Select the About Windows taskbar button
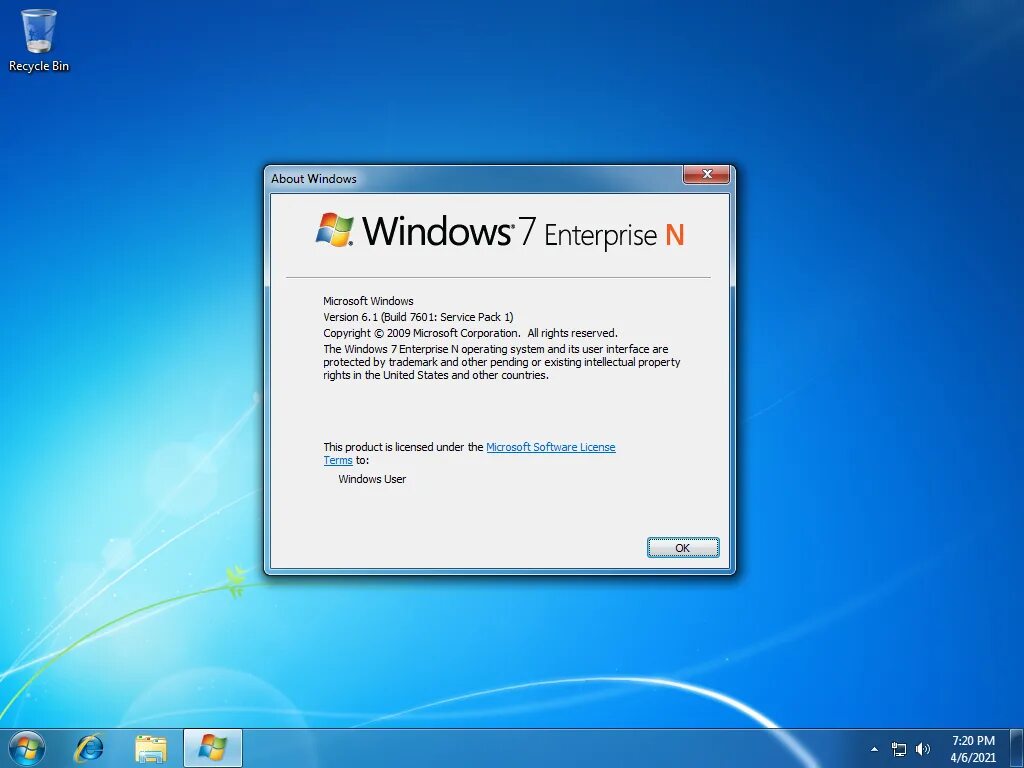Viewport: 1024px width, 768px height. [213, 748]
